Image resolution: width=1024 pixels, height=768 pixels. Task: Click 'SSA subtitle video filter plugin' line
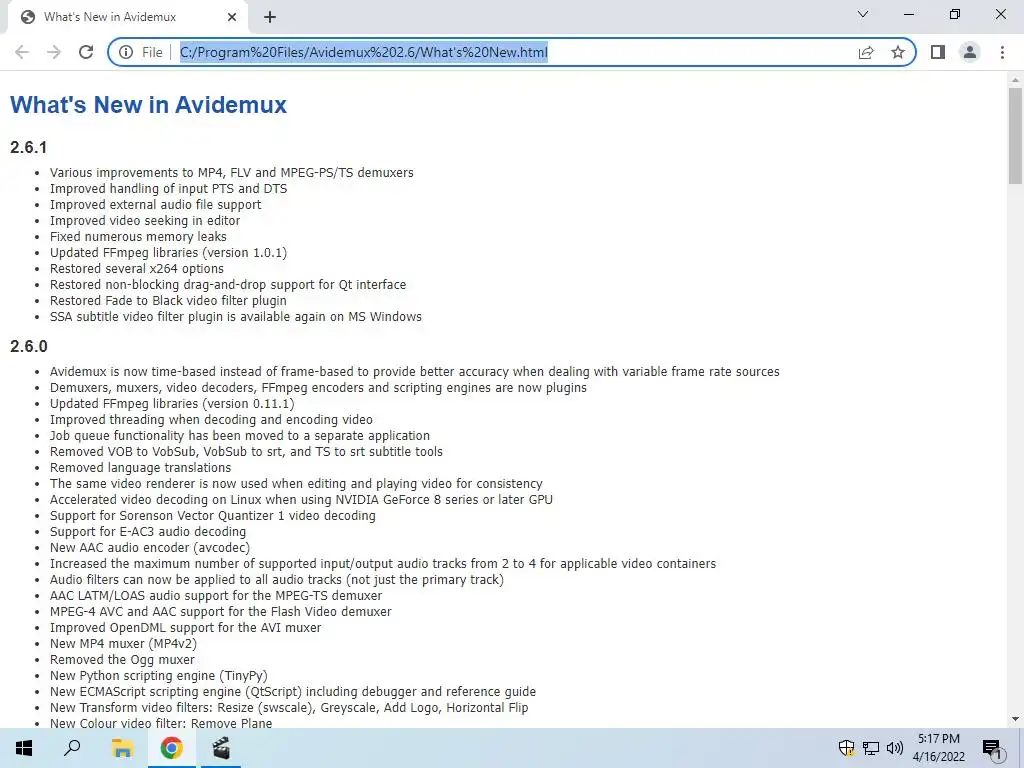236,317
